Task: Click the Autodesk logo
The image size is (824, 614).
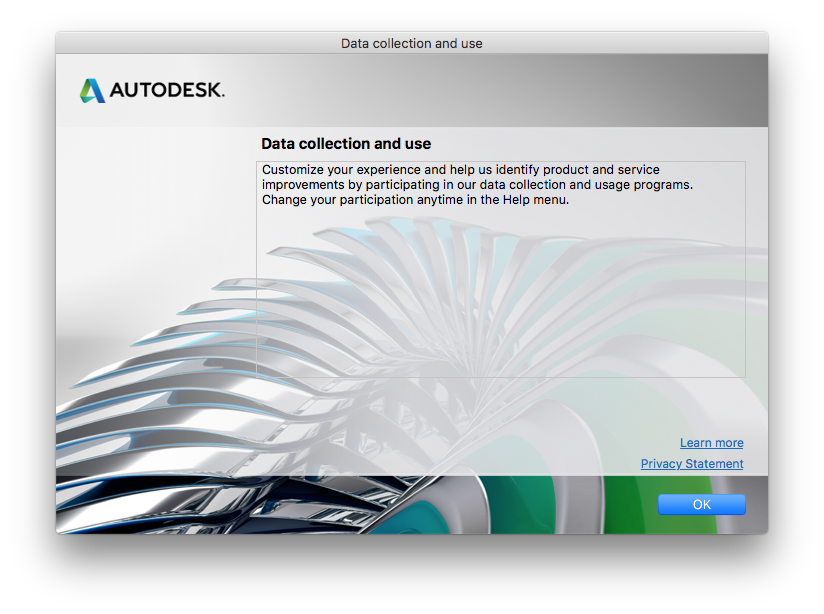Action: 152,90
